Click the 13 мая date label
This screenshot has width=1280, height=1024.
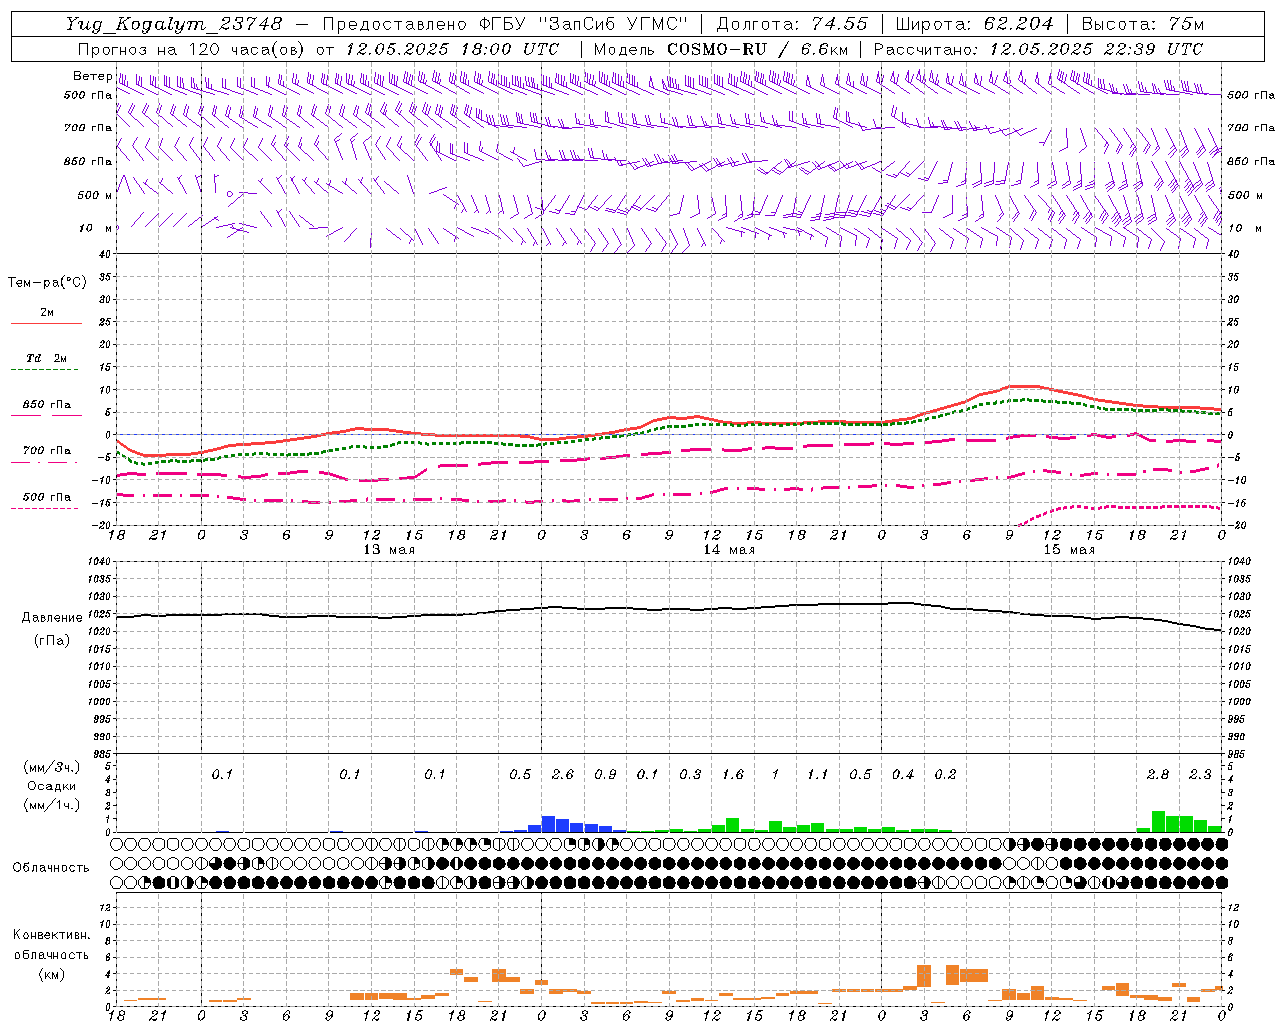pos(389,550)
